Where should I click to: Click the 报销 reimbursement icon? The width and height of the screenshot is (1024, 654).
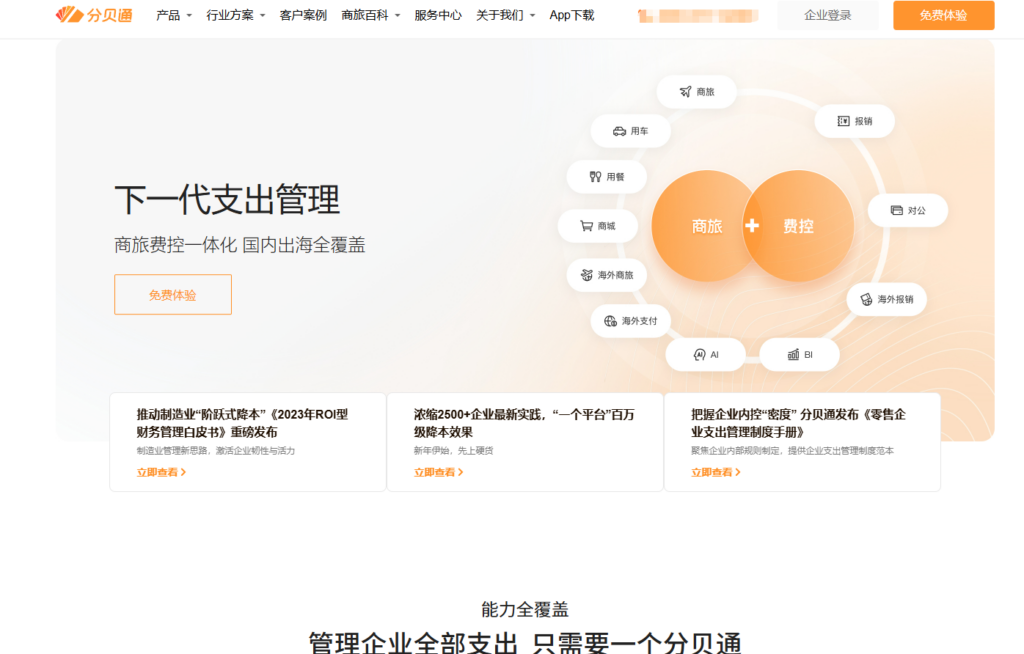(855, 120)
